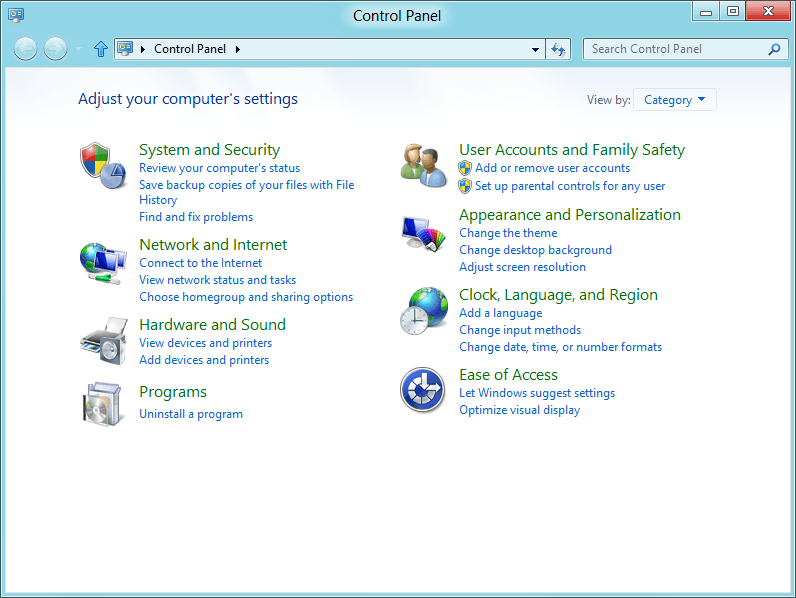Open Uninstall a program link
Image resolution: width=796 pixels, height=598 pixels.
(191, 414)
